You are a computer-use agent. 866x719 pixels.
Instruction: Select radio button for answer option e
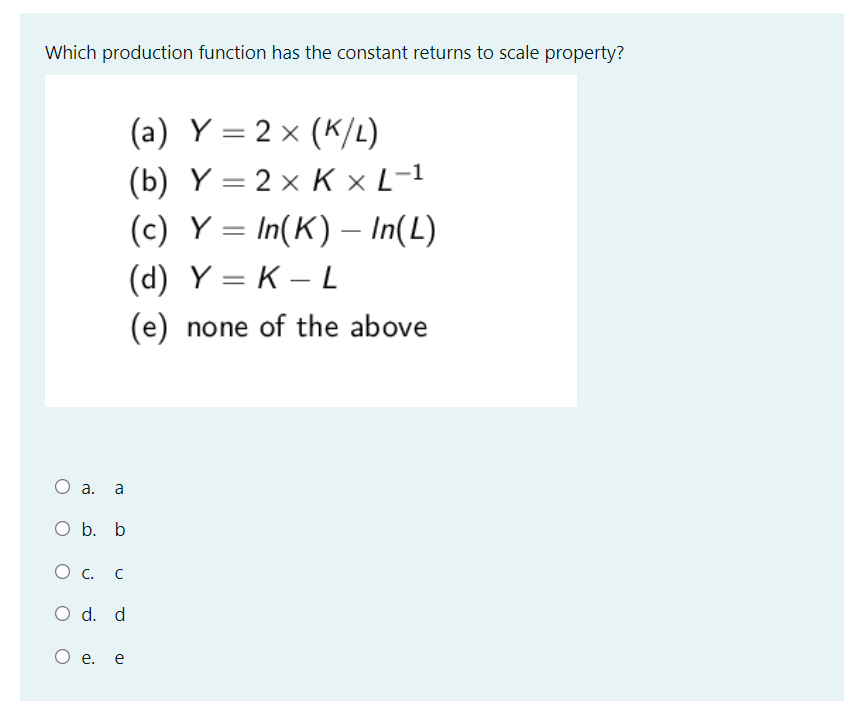pos(62,657)
